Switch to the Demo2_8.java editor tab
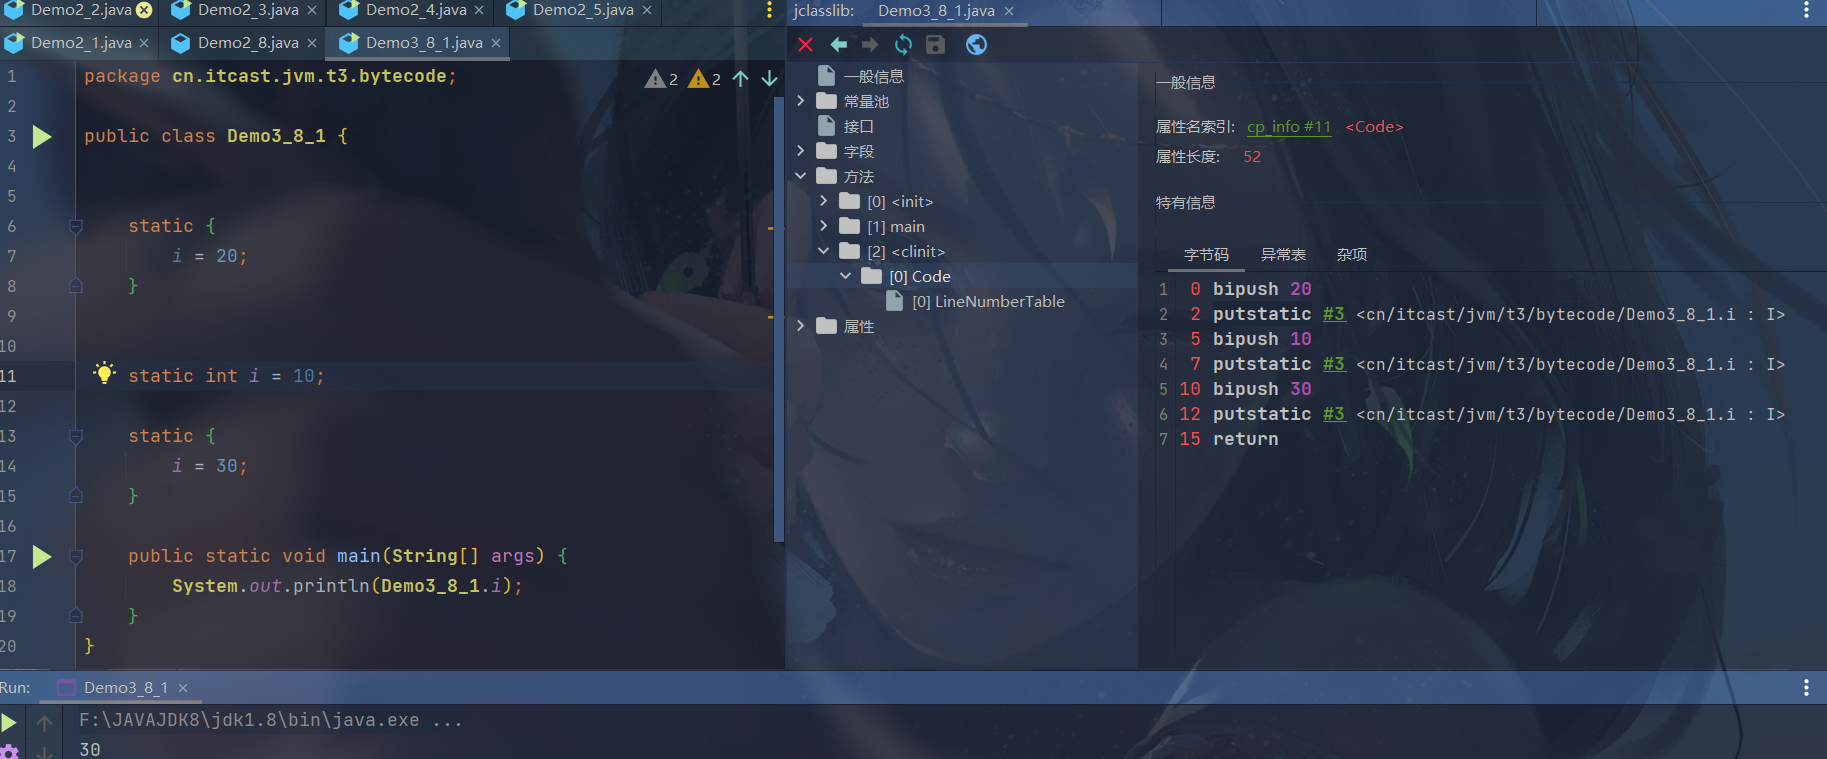This screenshot has width=1827, height=759. pyautogui.click(x=248, y=43)
